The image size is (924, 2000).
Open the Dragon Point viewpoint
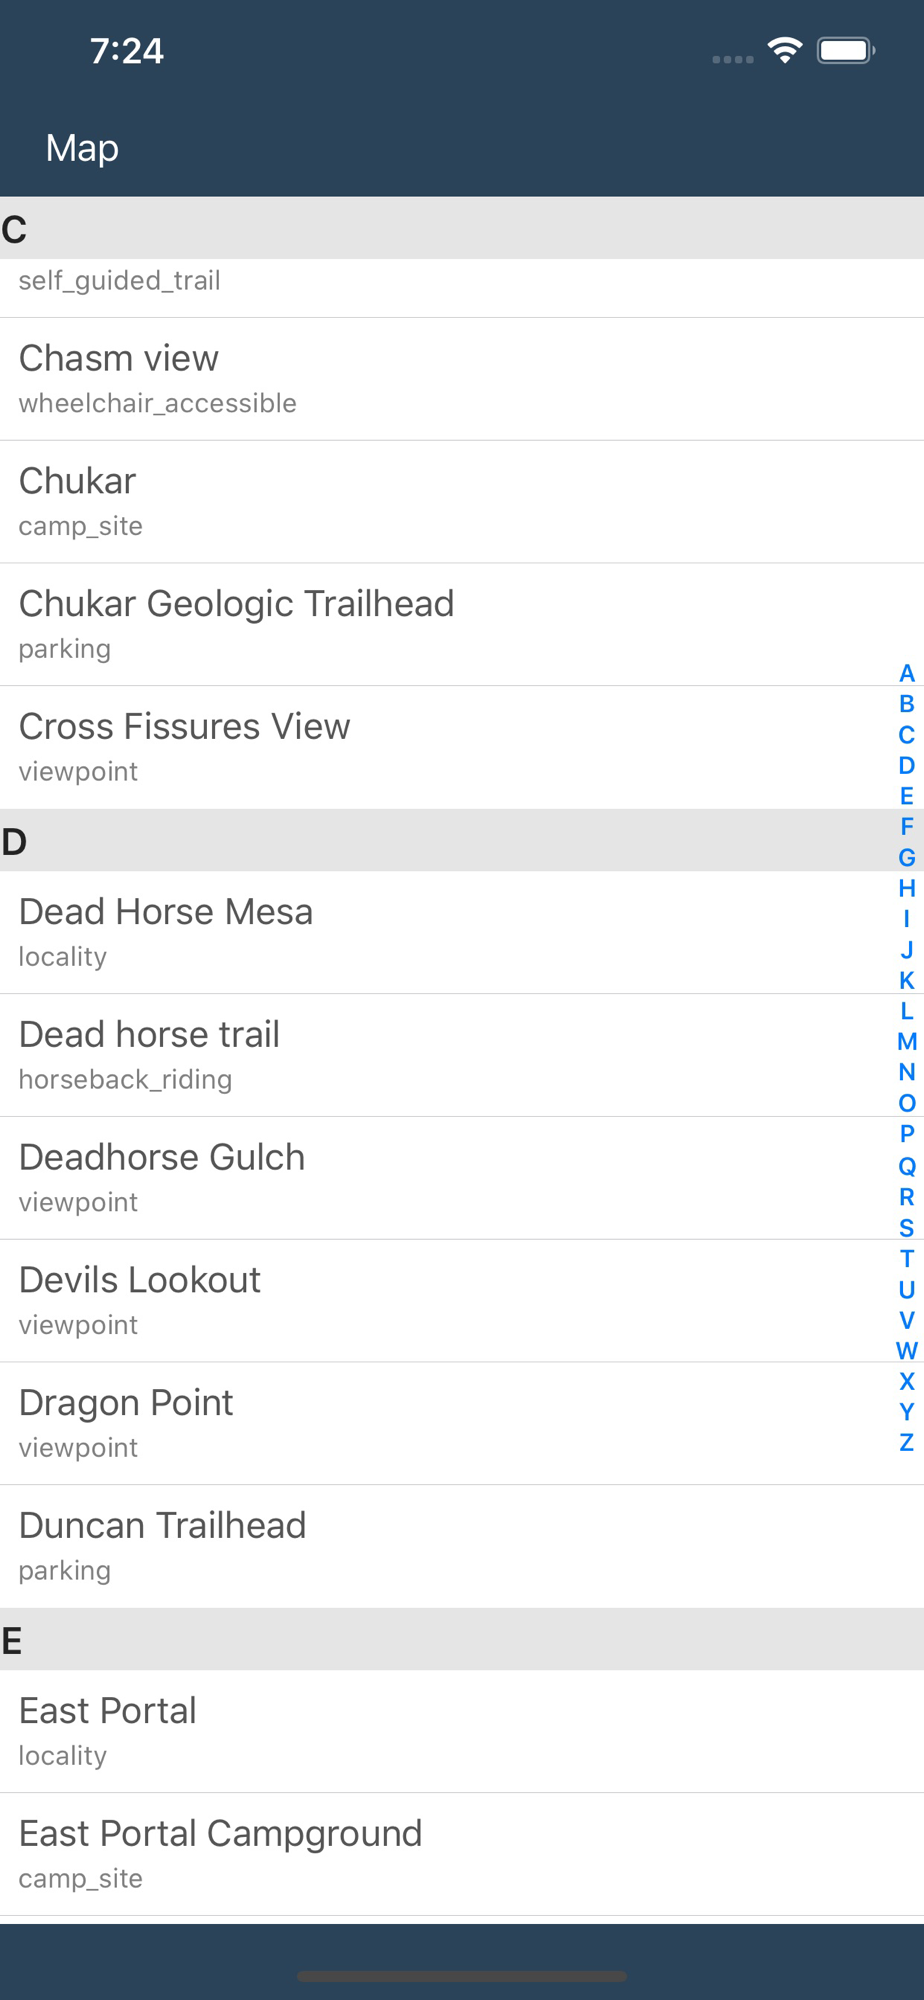462,1424
